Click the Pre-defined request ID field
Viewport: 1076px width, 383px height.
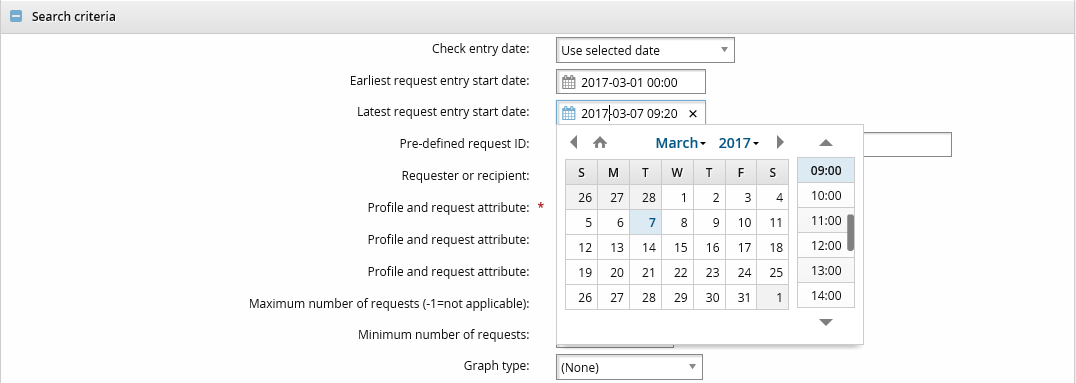(x=907, y=144)
